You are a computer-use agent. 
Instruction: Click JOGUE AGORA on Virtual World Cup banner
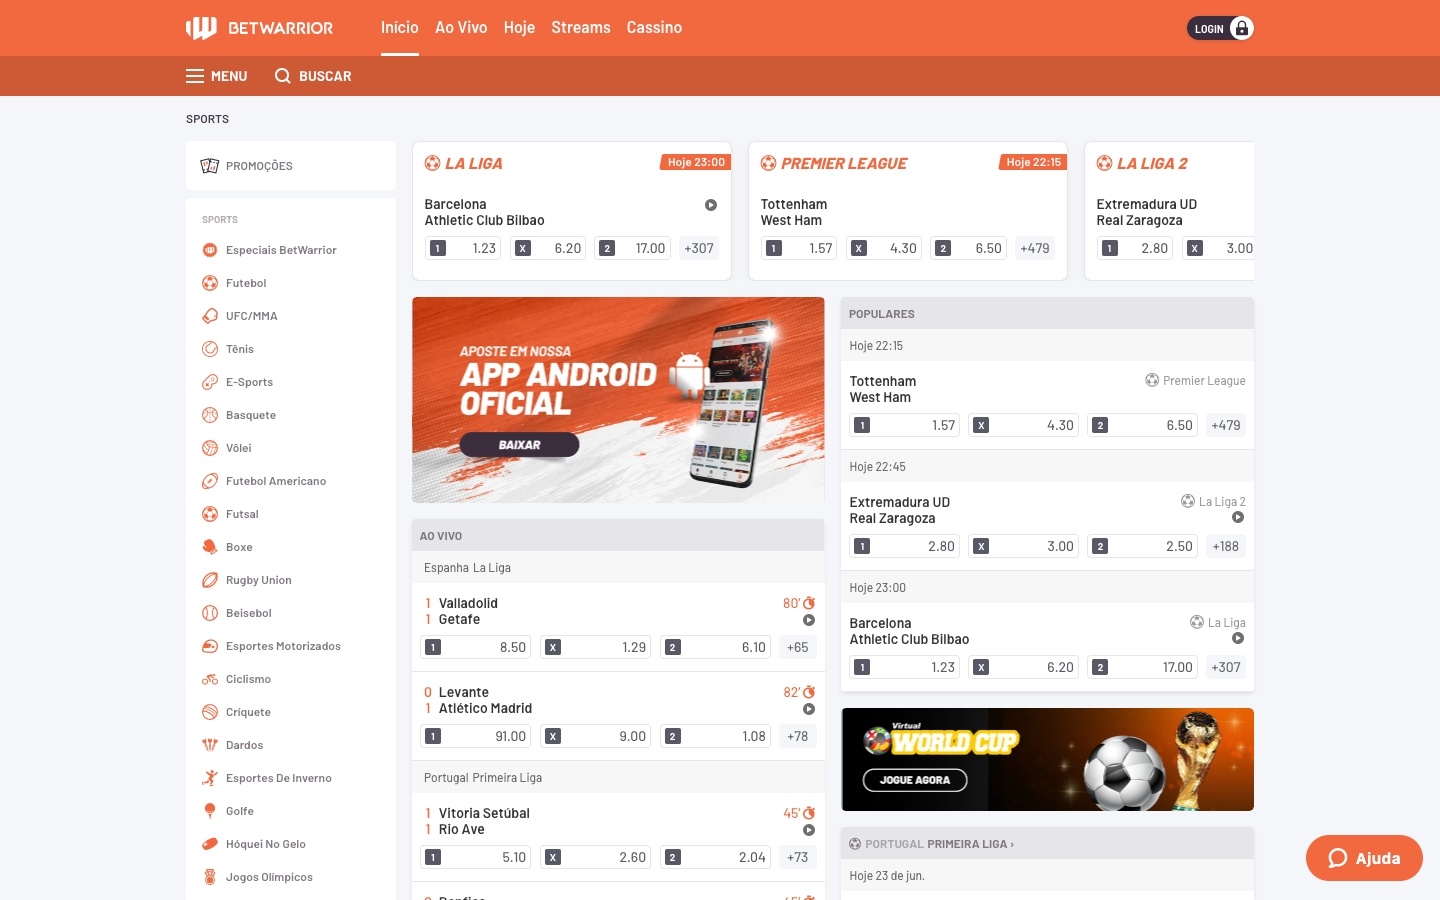click(915, 780)
